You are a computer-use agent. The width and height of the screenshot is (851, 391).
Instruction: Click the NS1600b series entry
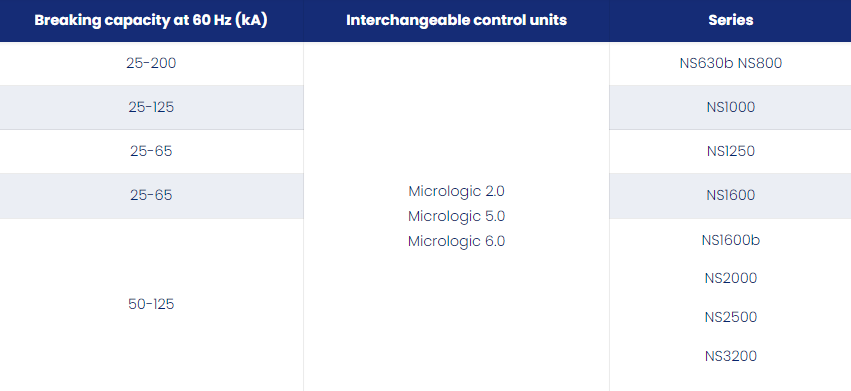[x=731, y=240]
